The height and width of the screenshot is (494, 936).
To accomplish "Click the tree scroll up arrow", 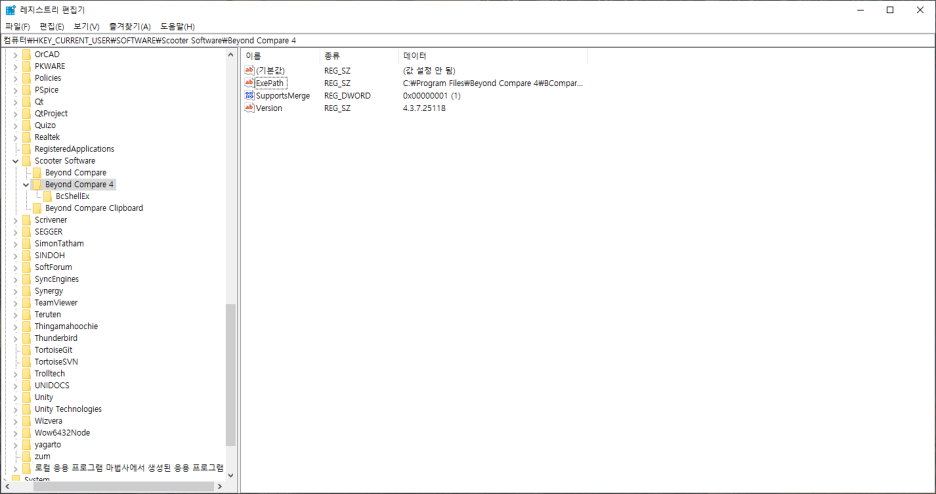I will coord(231,55).
